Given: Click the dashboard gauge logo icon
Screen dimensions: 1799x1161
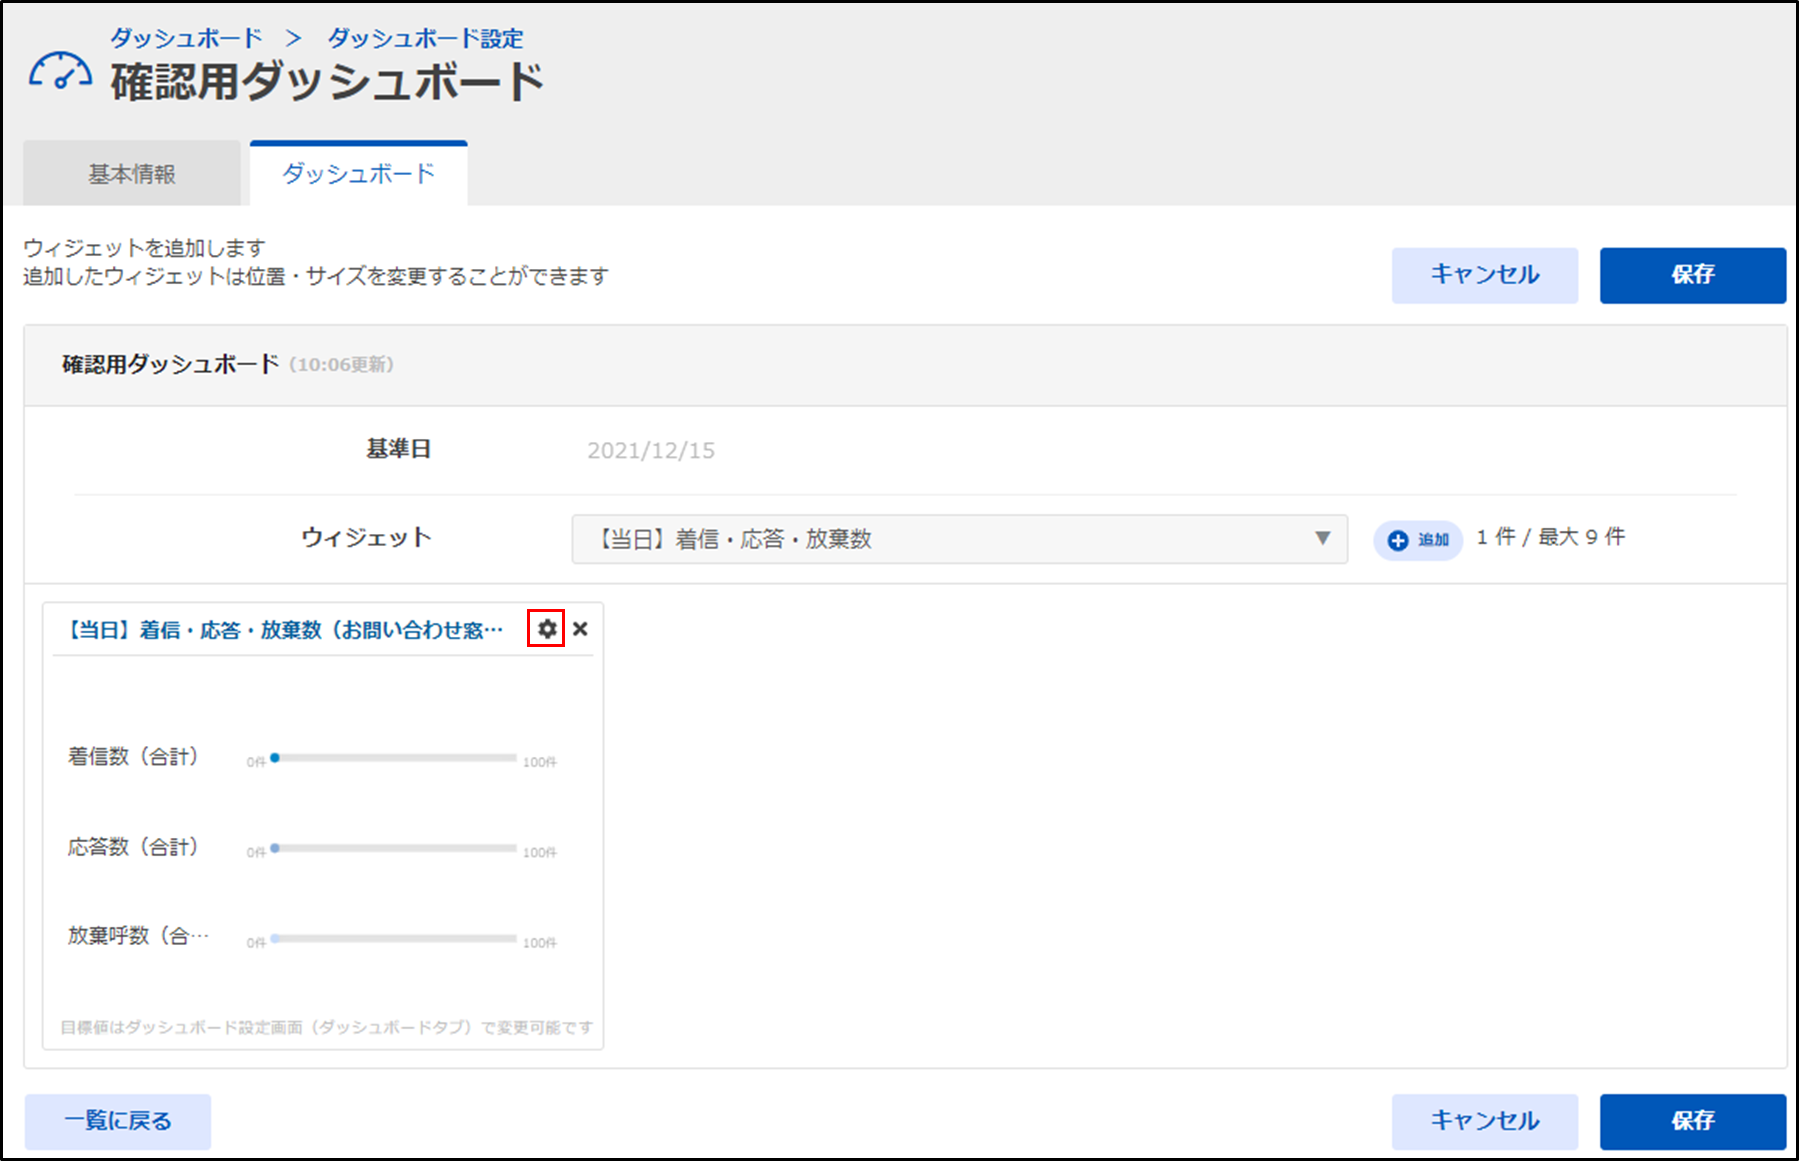Looking at the screenshot, I should [60, 73].
